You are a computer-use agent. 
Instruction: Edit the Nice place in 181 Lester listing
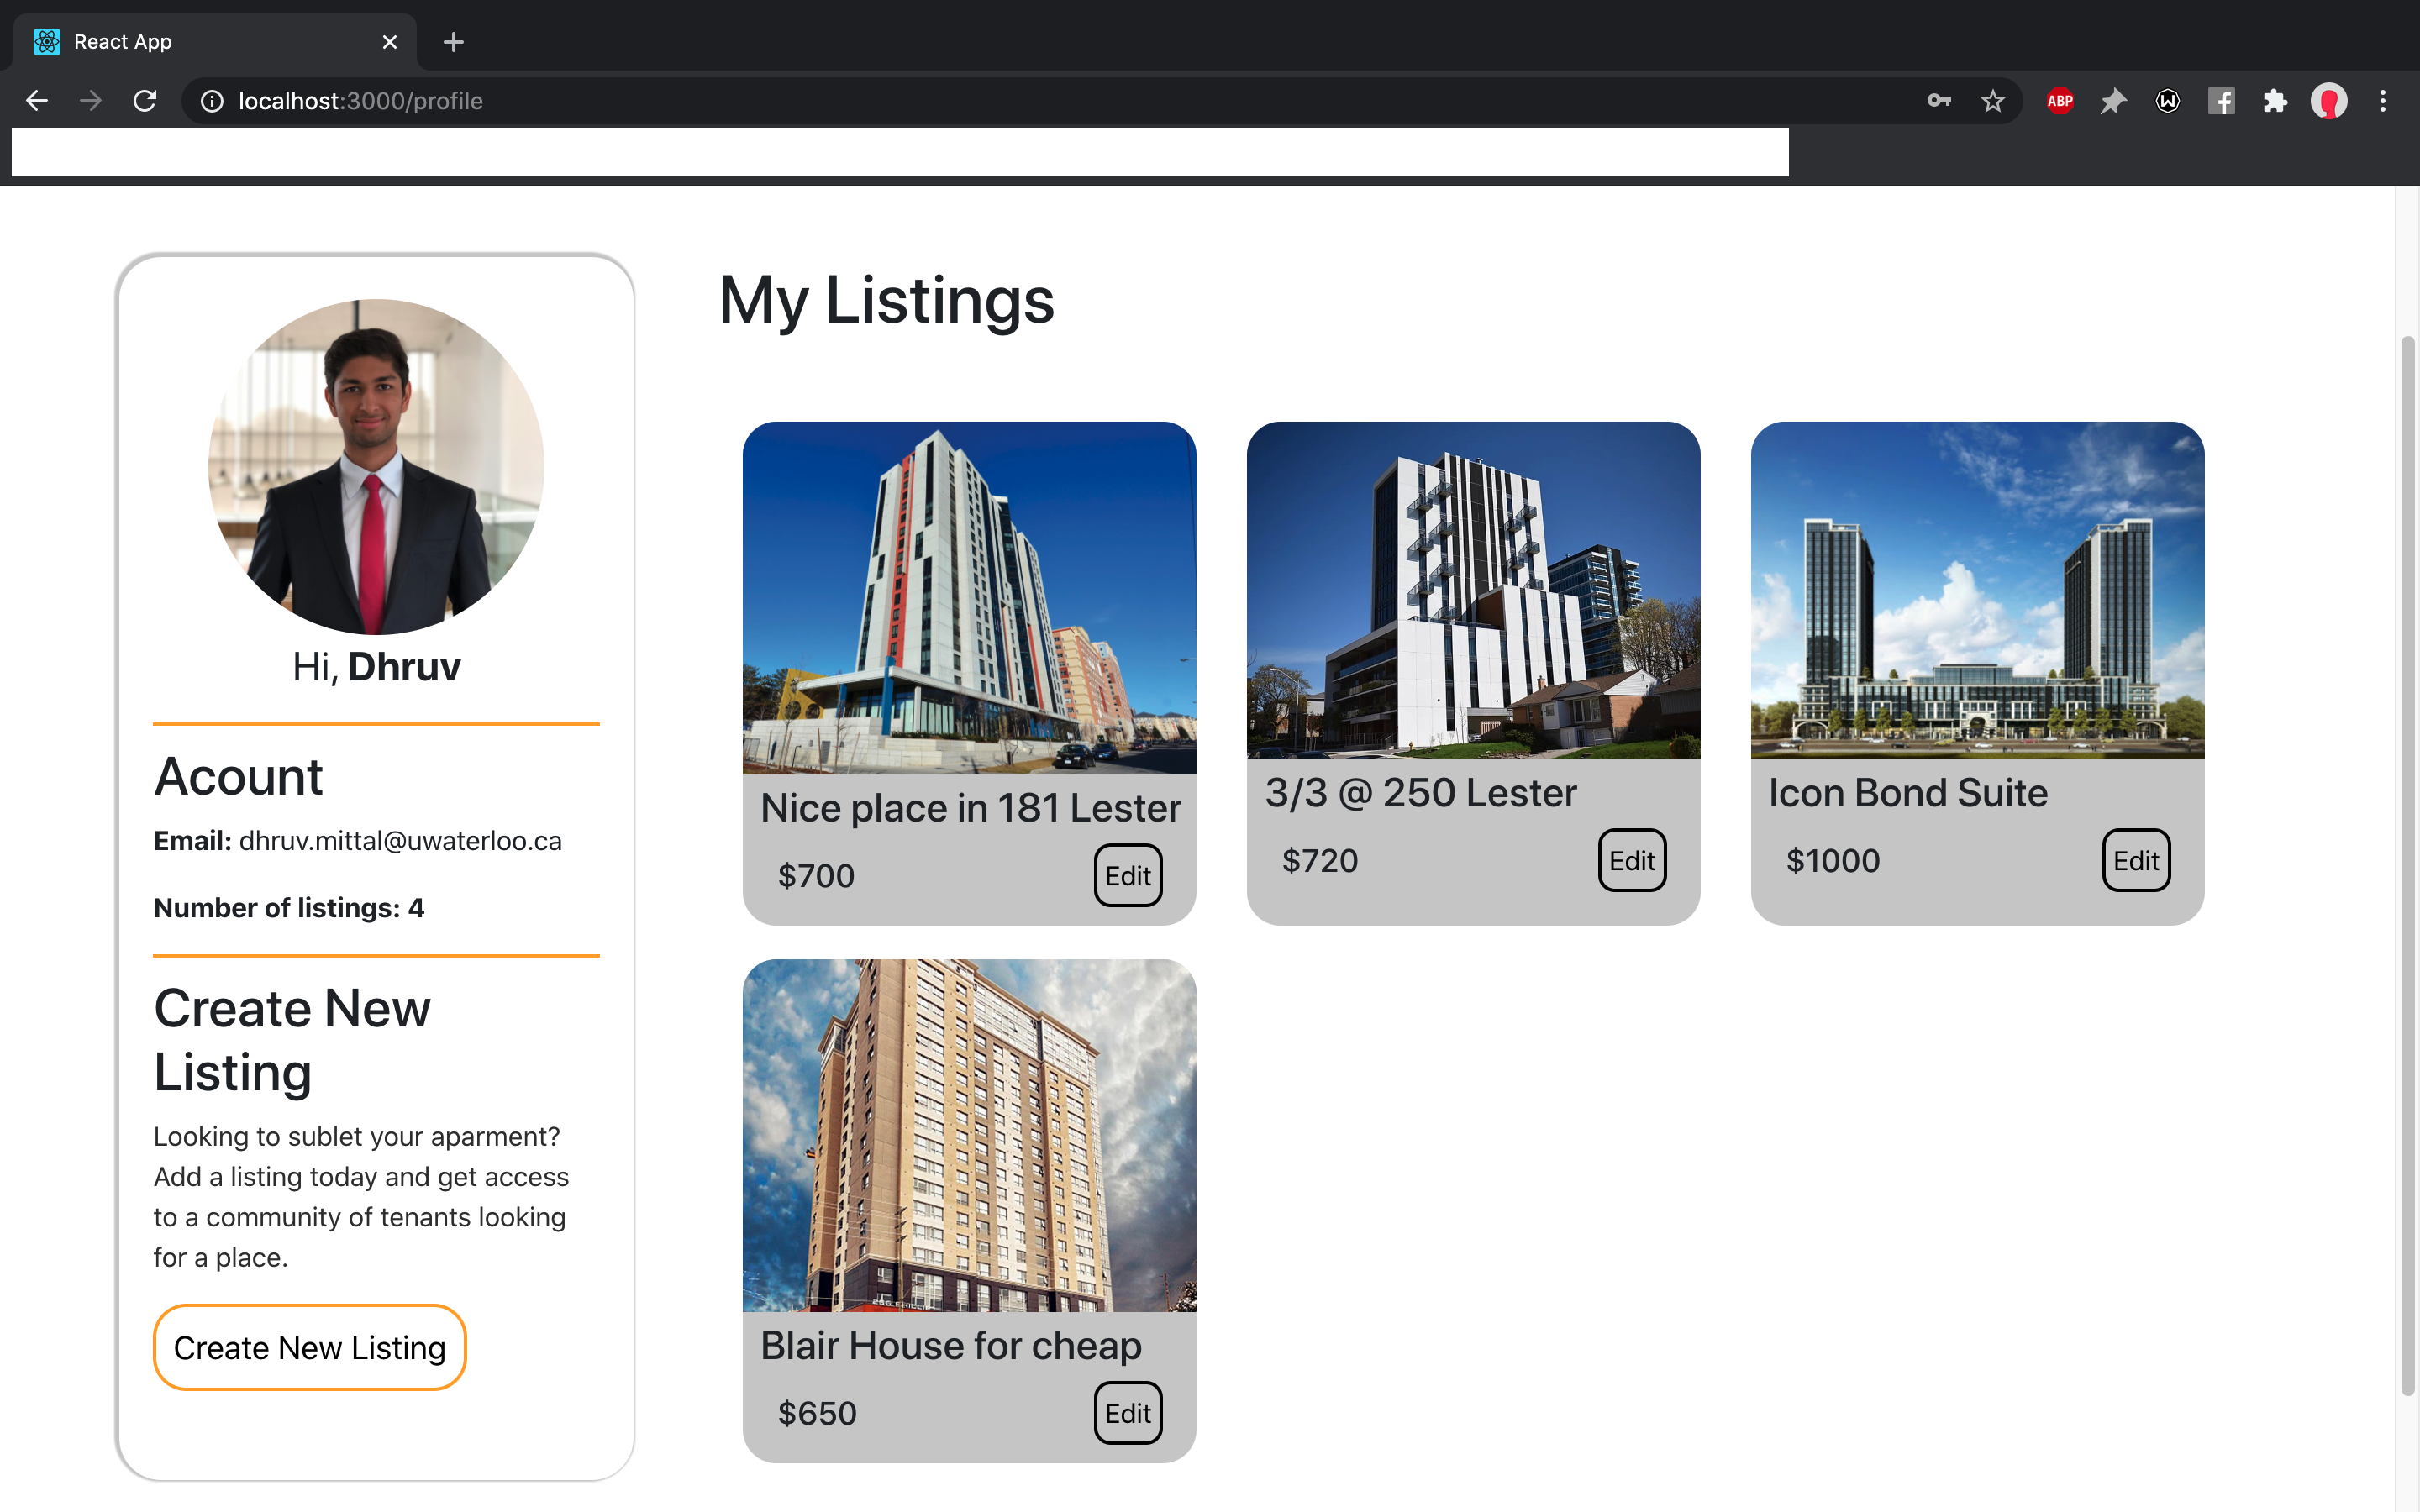tap(1127, 876)
